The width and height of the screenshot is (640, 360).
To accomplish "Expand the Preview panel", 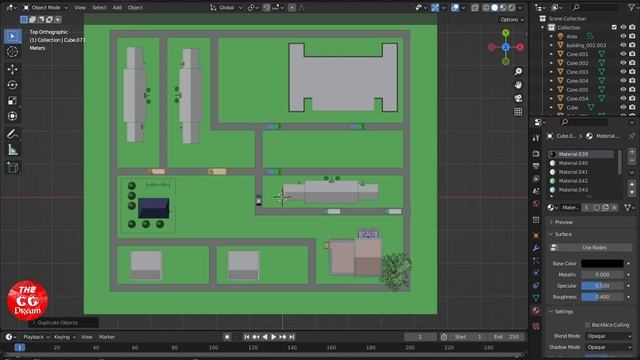I will click(563, 222).
